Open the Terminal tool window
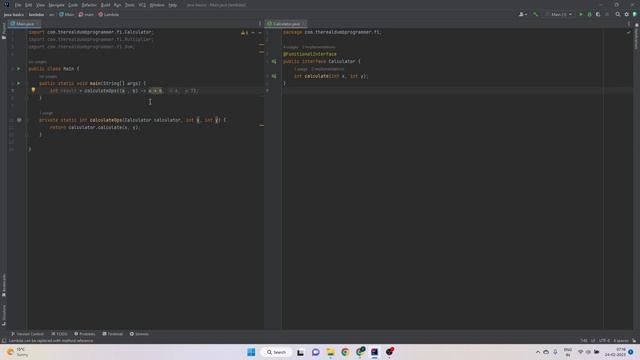640x360 pixels. click(x=112, y=334)
